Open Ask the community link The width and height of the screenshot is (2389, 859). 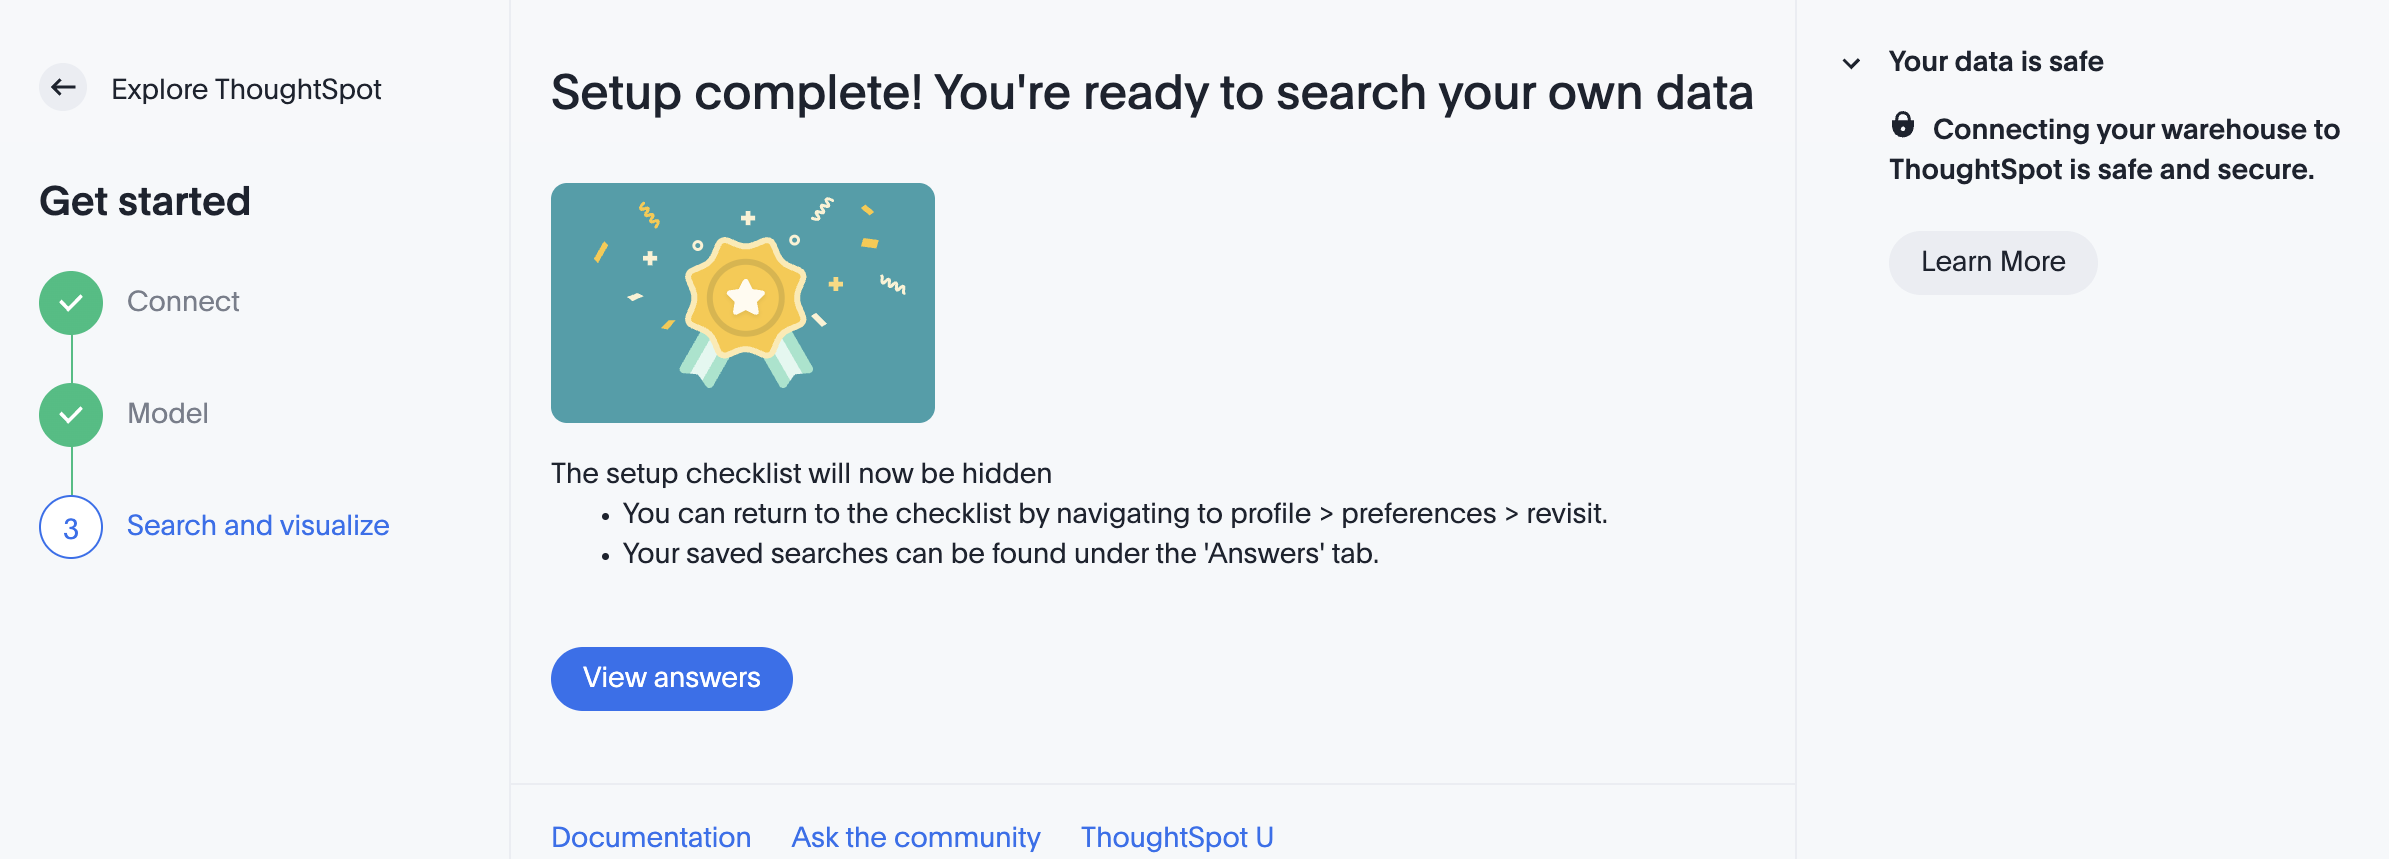coord(916,837)
